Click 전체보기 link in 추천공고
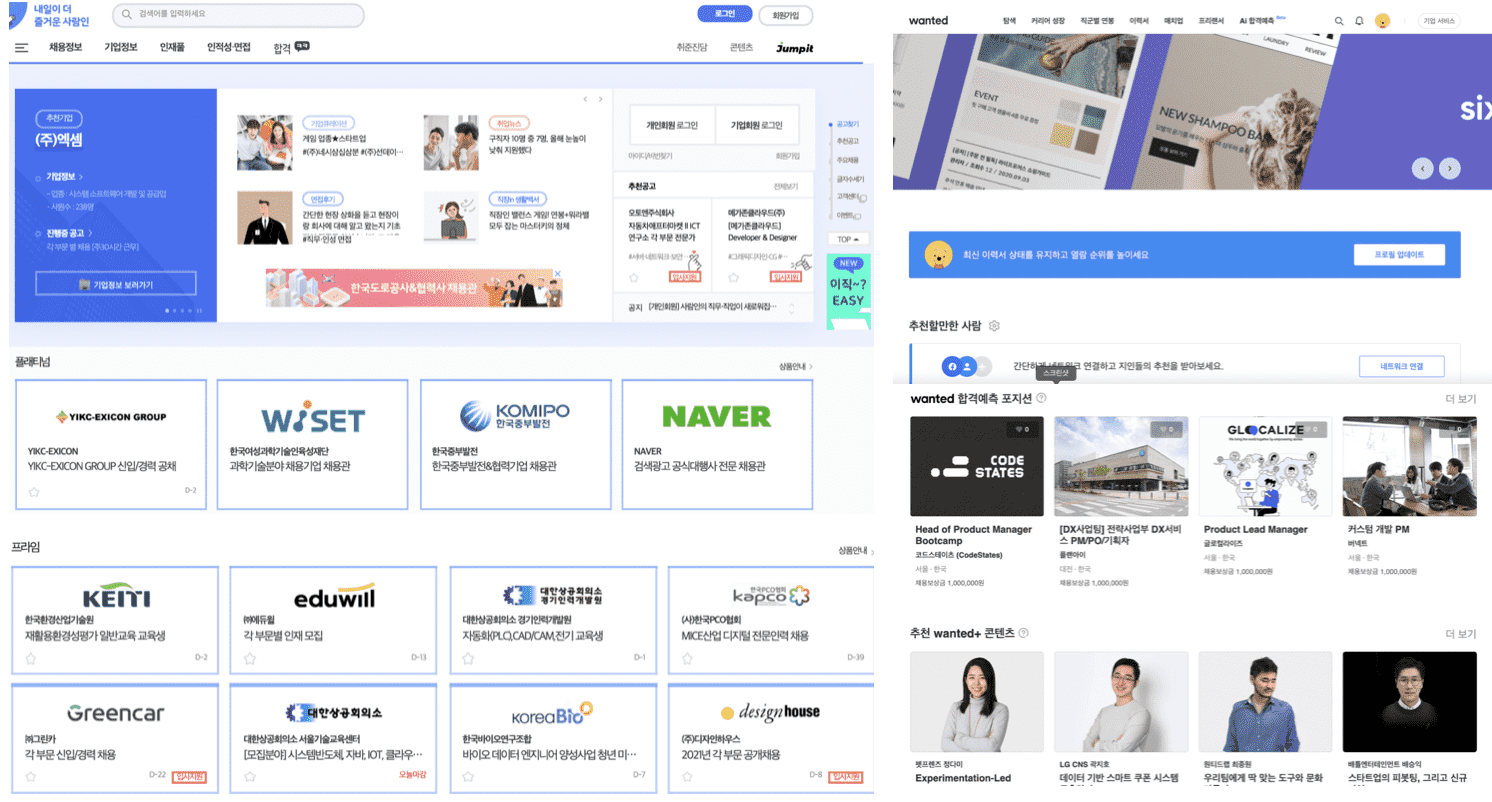 point(785,187)
